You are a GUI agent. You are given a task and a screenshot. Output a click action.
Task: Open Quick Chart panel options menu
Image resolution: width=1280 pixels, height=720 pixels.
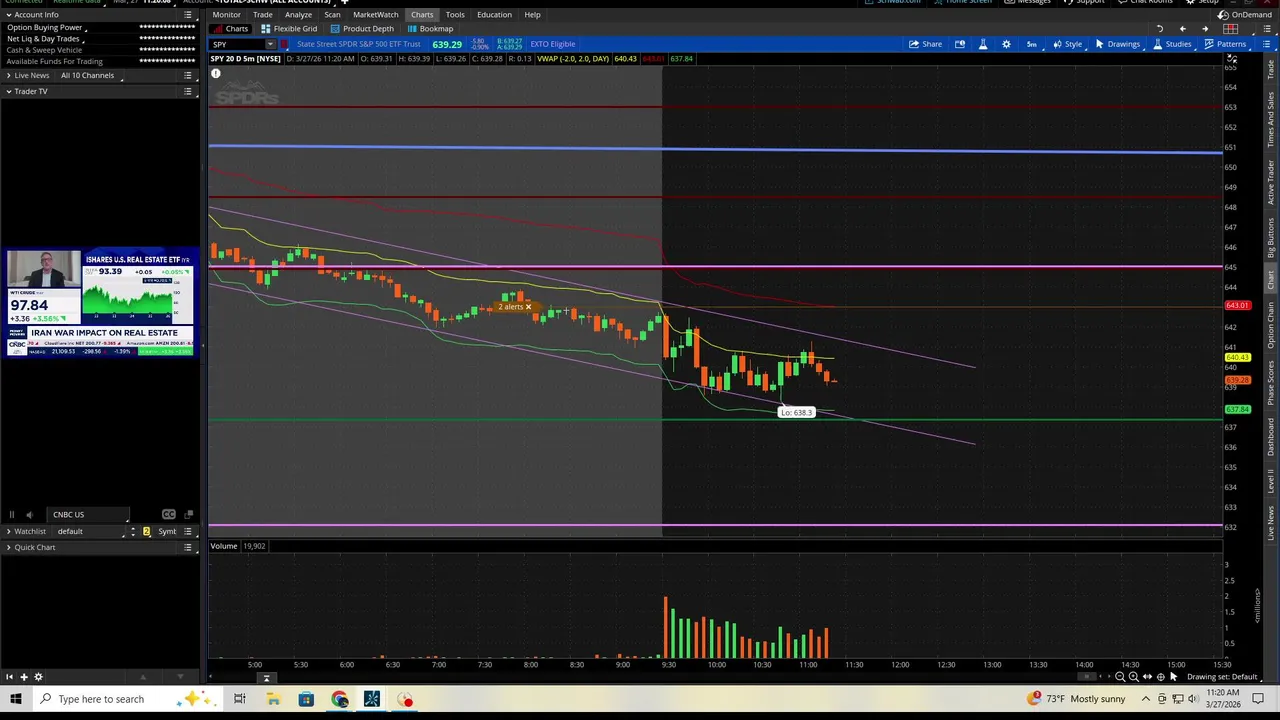188,548
